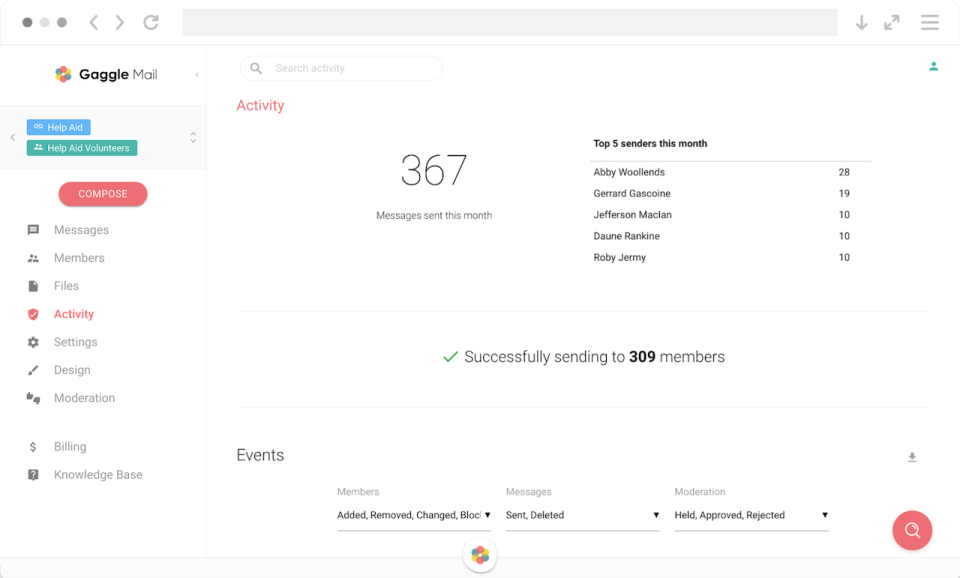Open the floating search magnifier button
This screenshot has width=960, height=578.
tap(911, 530)
